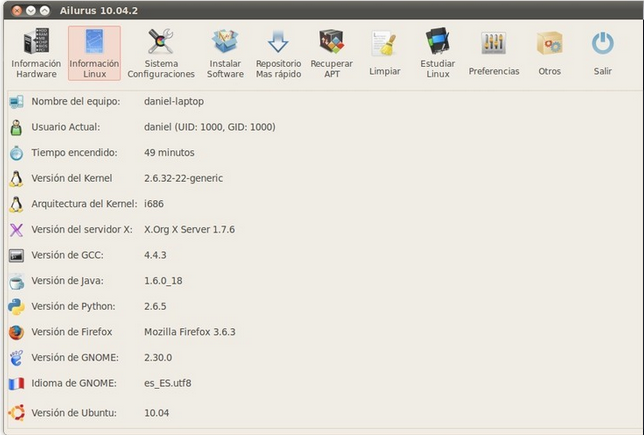The width and height of the screenshot is (644, 435).
Task: Click the clock icon beside Tiempo encendido
Action: tap(16, 153)
